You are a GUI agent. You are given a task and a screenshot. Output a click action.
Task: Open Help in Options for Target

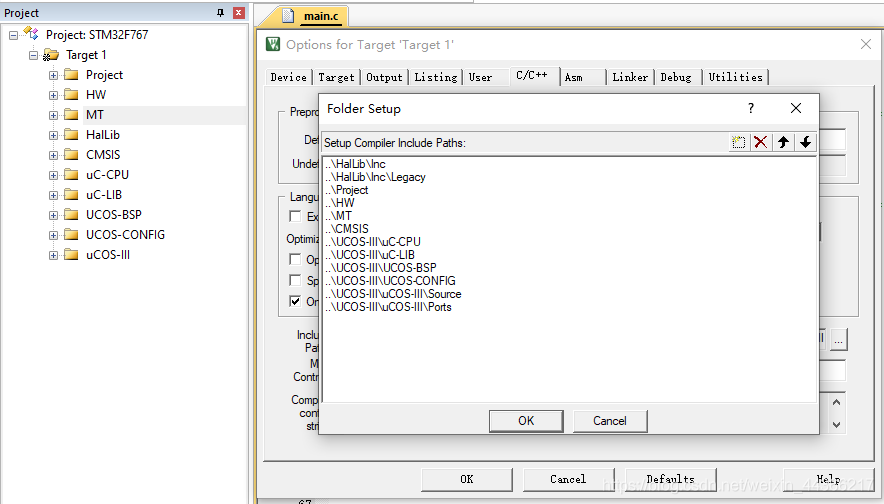[x=829, y=479]
